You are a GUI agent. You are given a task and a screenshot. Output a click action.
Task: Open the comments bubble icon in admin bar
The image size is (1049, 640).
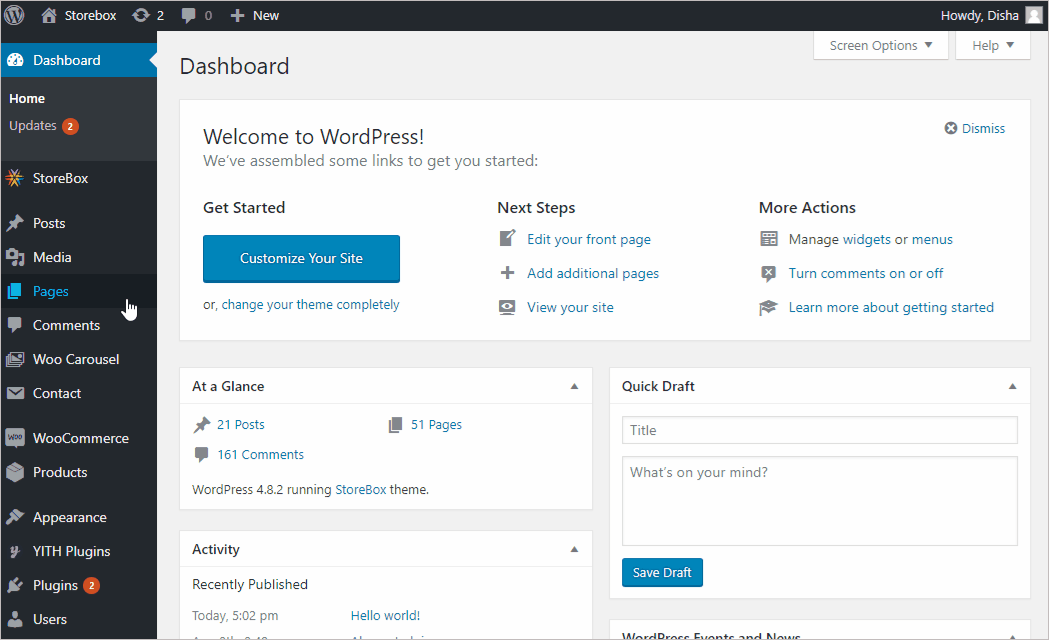(189, 15)
